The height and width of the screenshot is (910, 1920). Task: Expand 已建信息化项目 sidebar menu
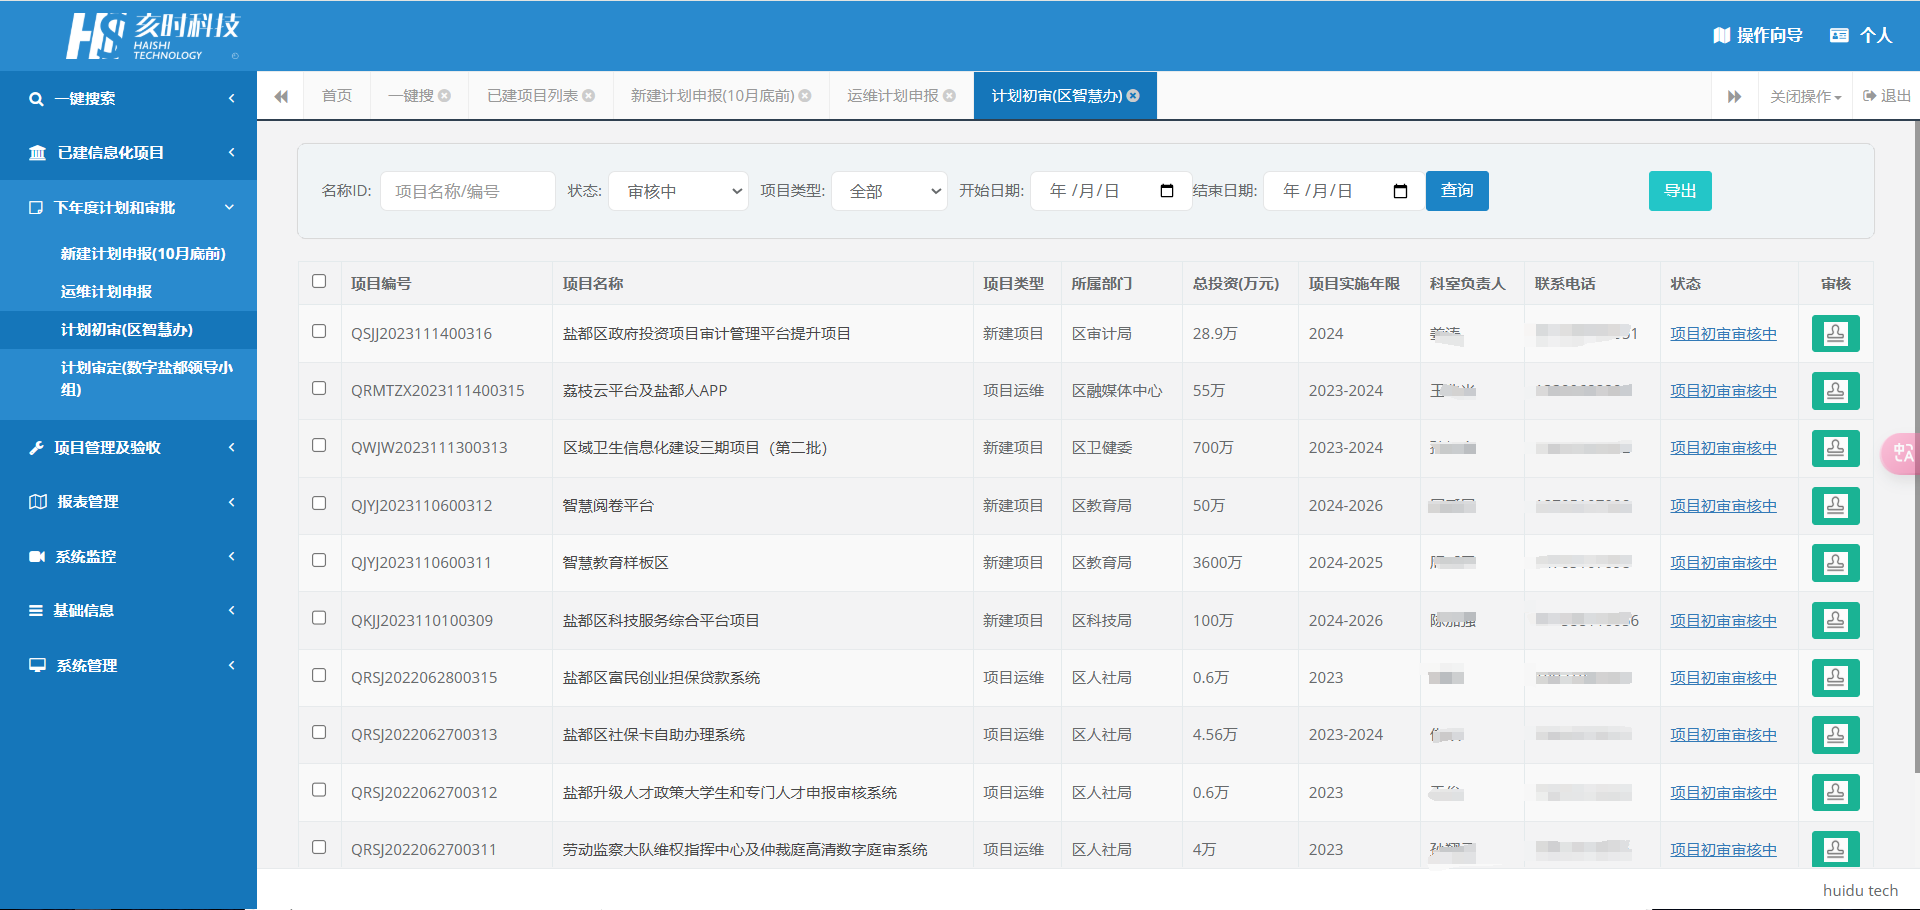click(128, 153)
